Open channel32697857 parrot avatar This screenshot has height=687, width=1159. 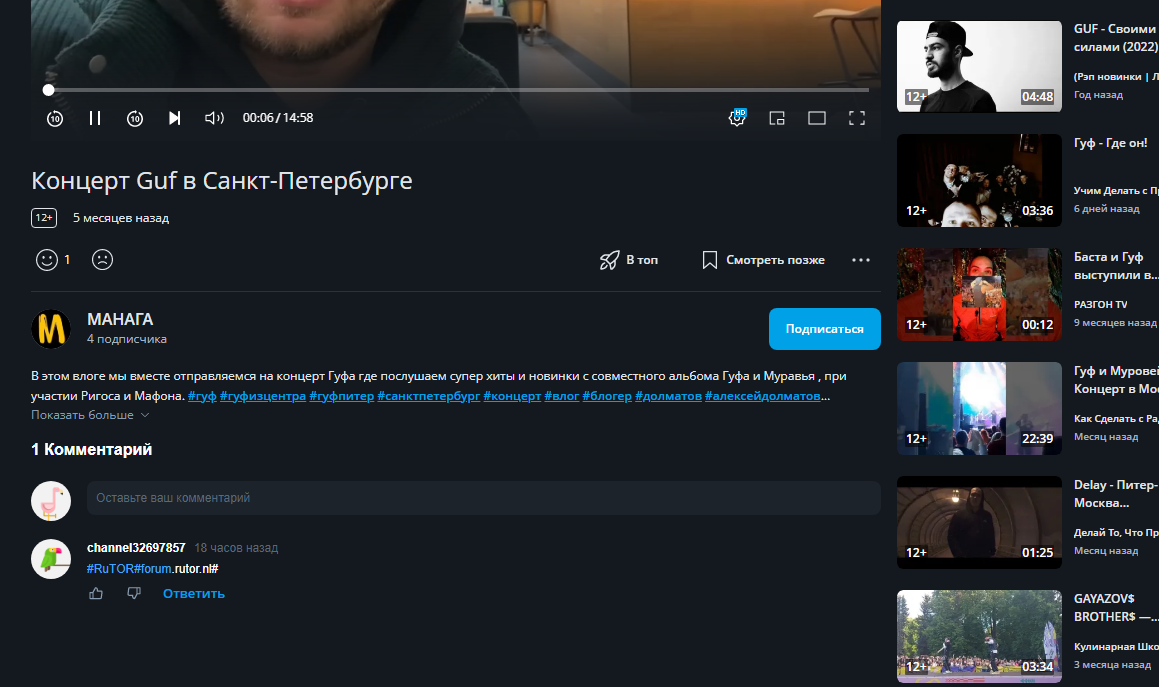[51, 559]
